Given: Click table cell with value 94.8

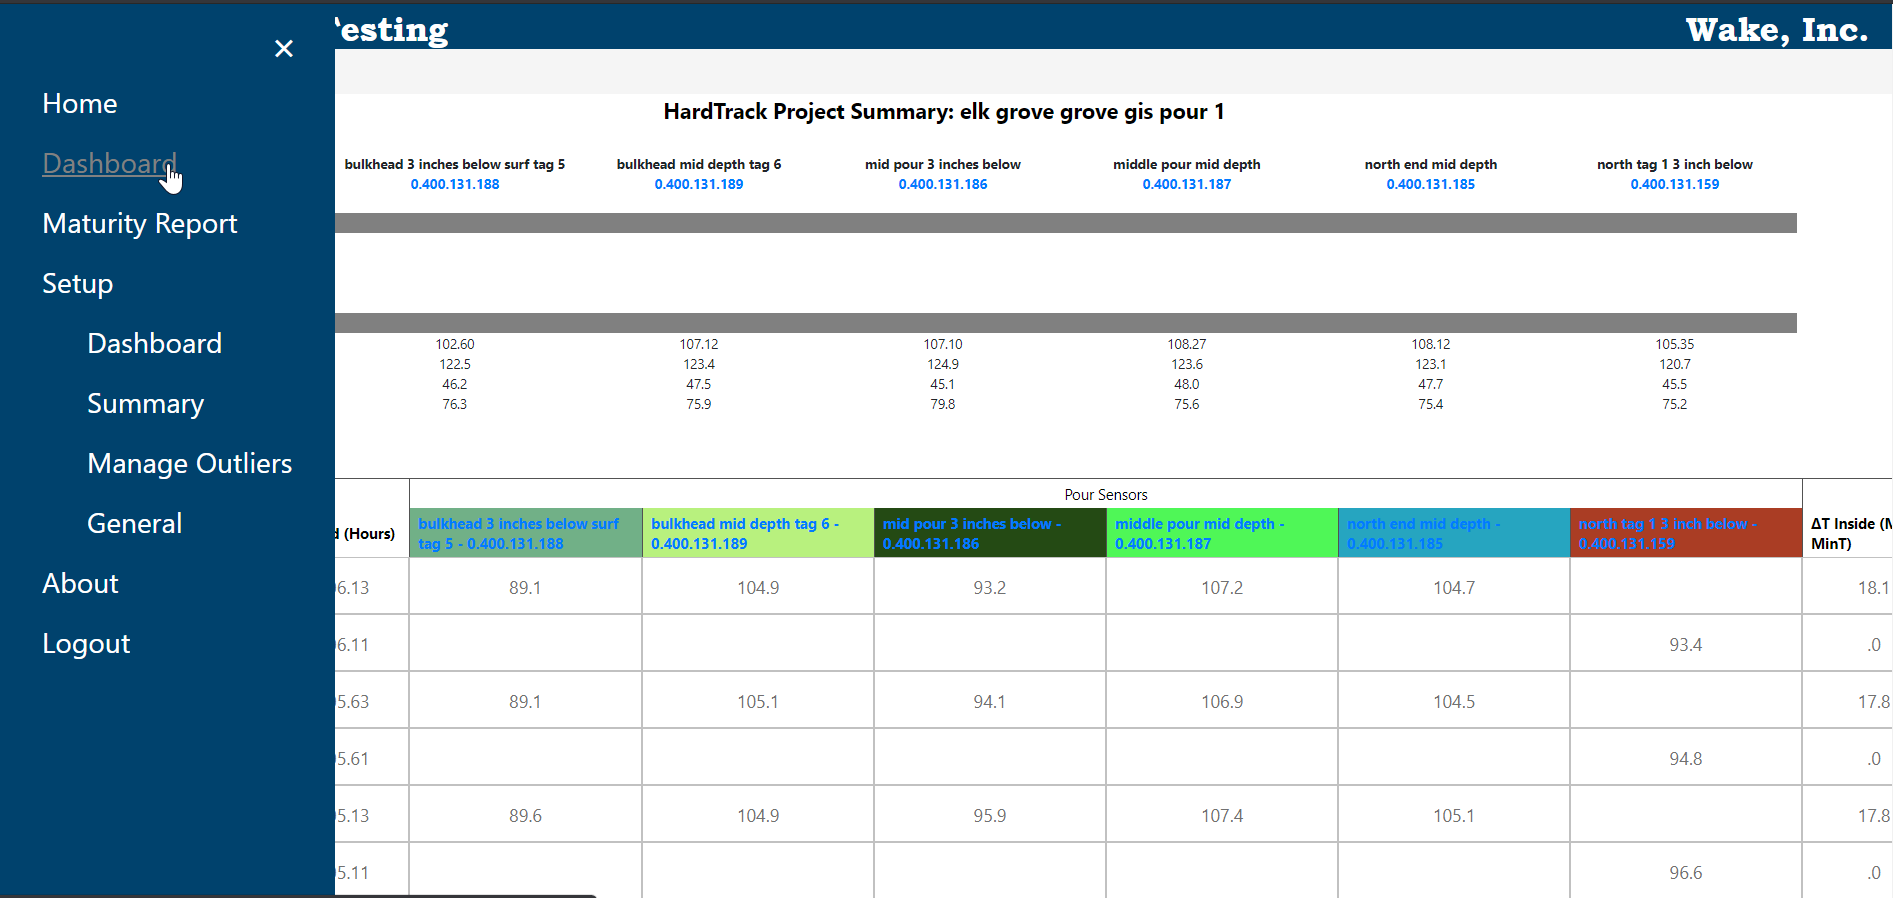Looking at the screenshot, I should pyautogui.click(x=1686, y=759).
